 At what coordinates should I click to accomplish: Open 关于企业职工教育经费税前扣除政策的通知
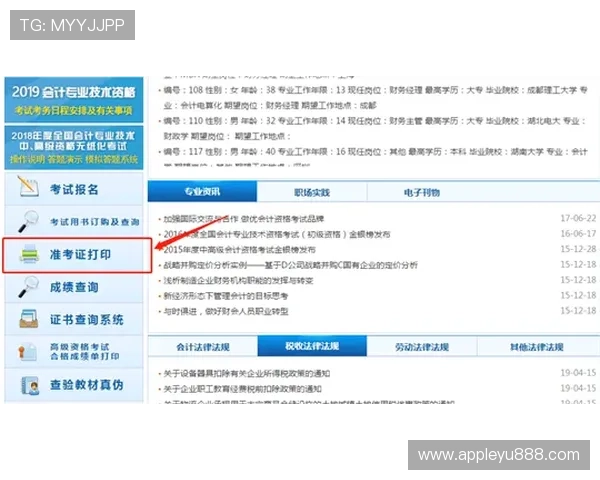point(243,389)
